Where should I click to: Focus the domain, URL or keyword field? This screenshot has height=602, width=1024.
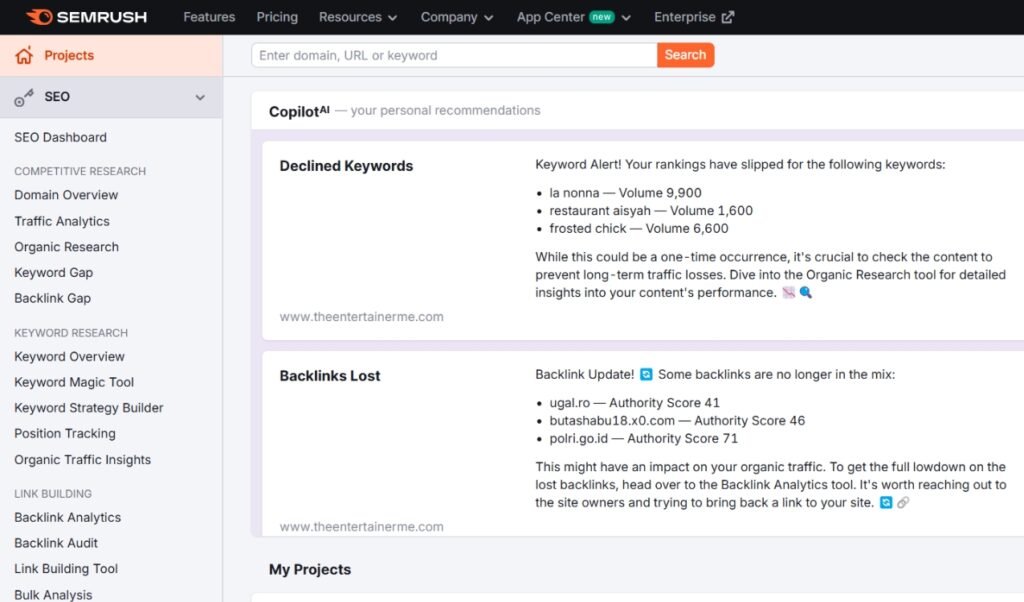click(455, 55)
